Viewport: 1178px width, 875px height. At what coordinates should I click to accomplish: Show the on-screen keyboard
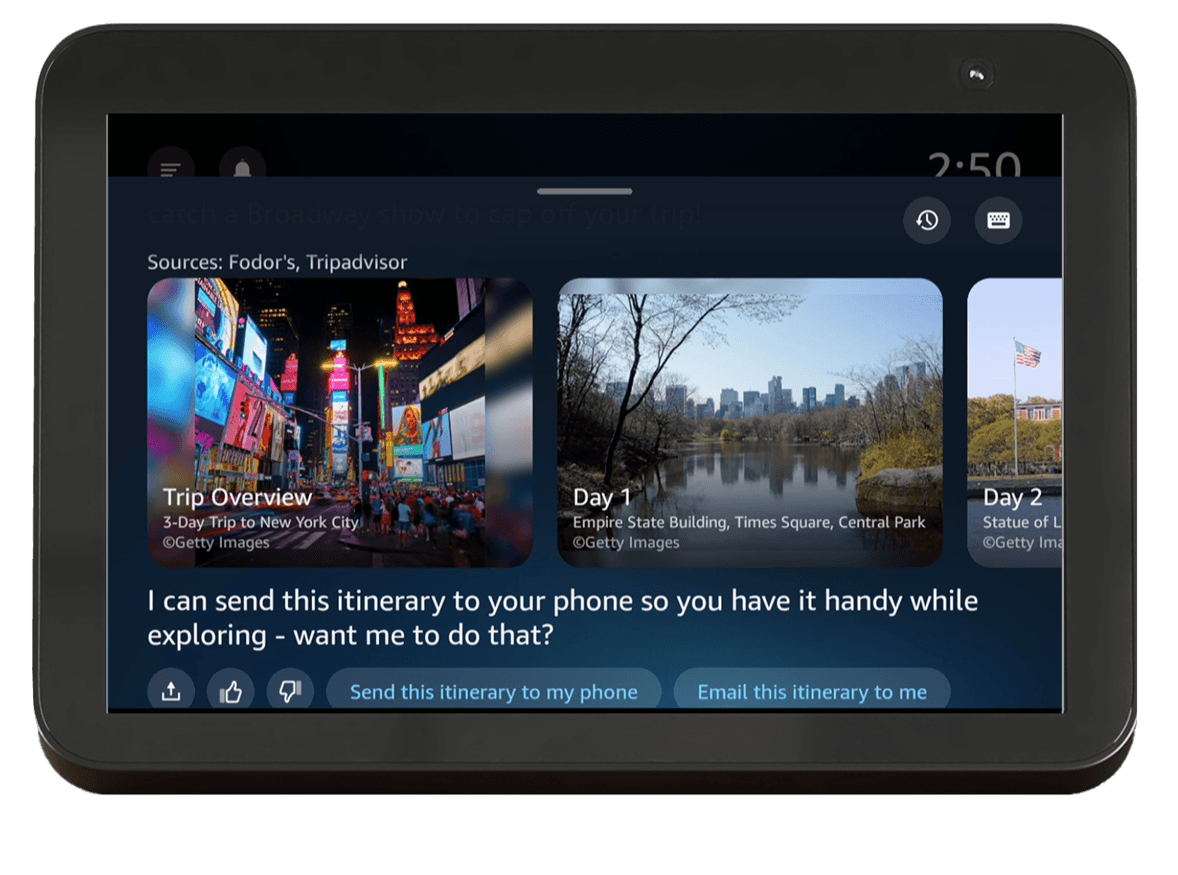pos(998,220)
